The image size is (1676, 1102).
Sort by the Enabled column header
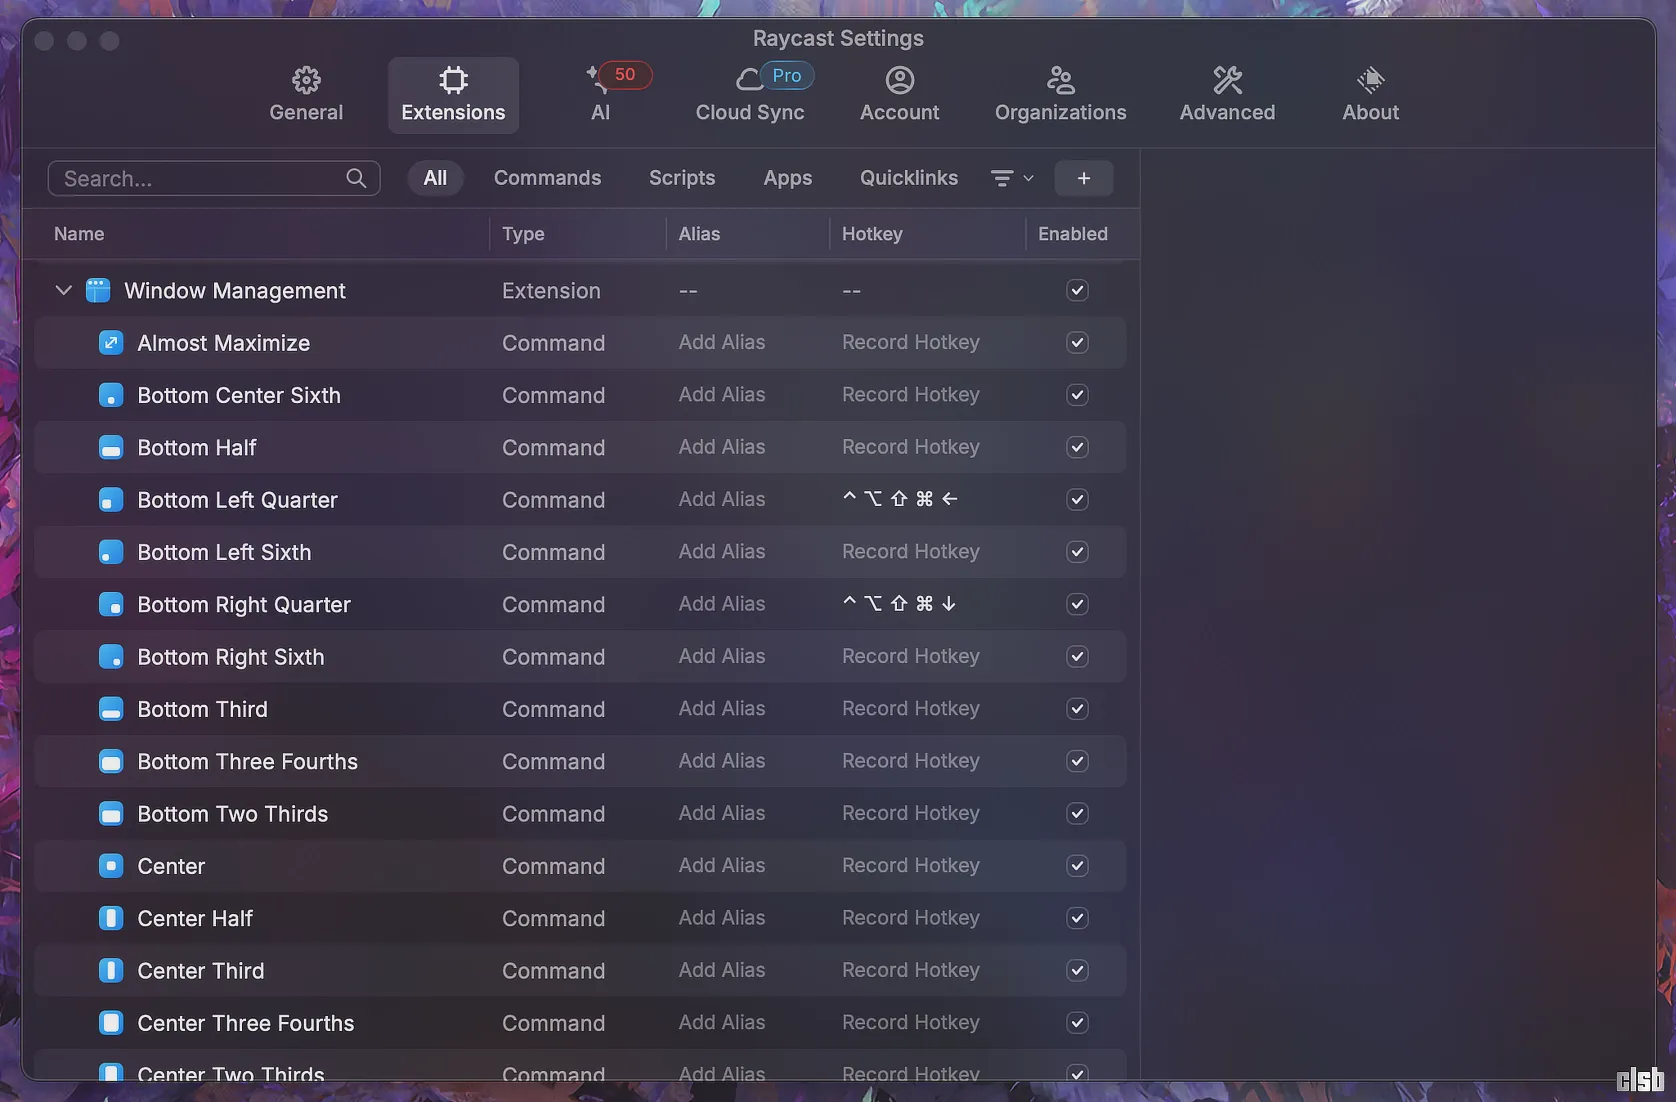tap(1073, 234)
